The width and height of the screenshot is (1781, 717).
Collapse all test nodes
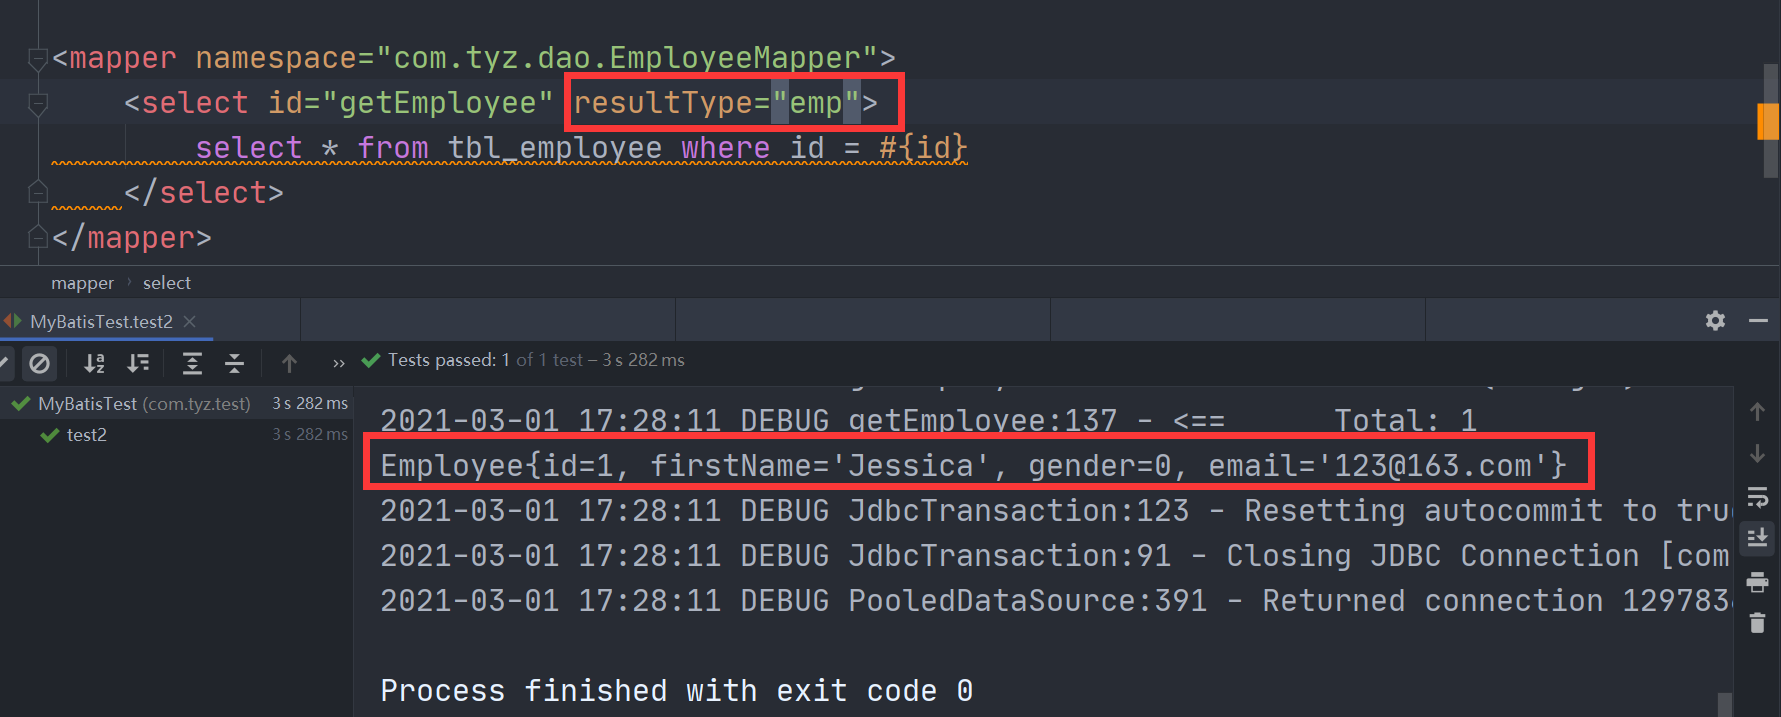(x=235, y=363)
